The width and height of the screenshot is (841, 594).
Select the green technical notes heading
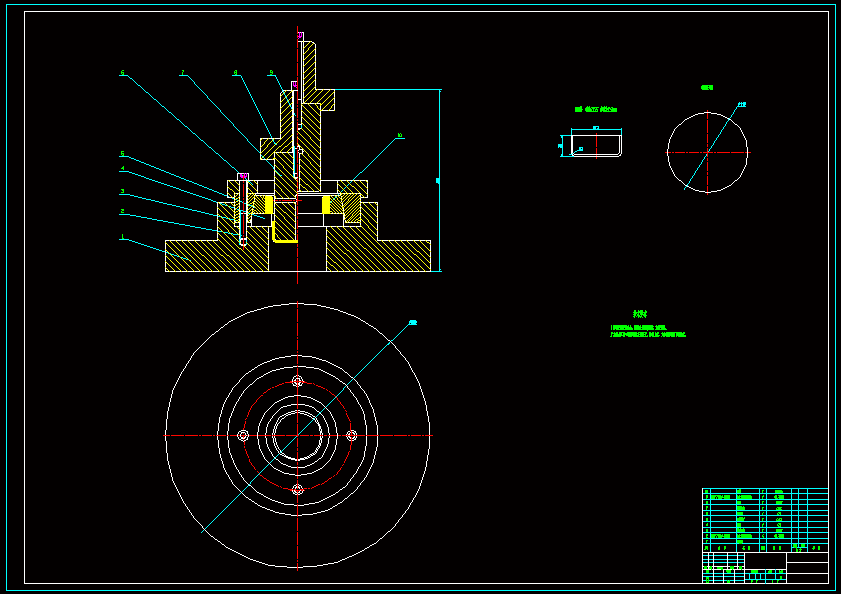click(x=640, y=314)
